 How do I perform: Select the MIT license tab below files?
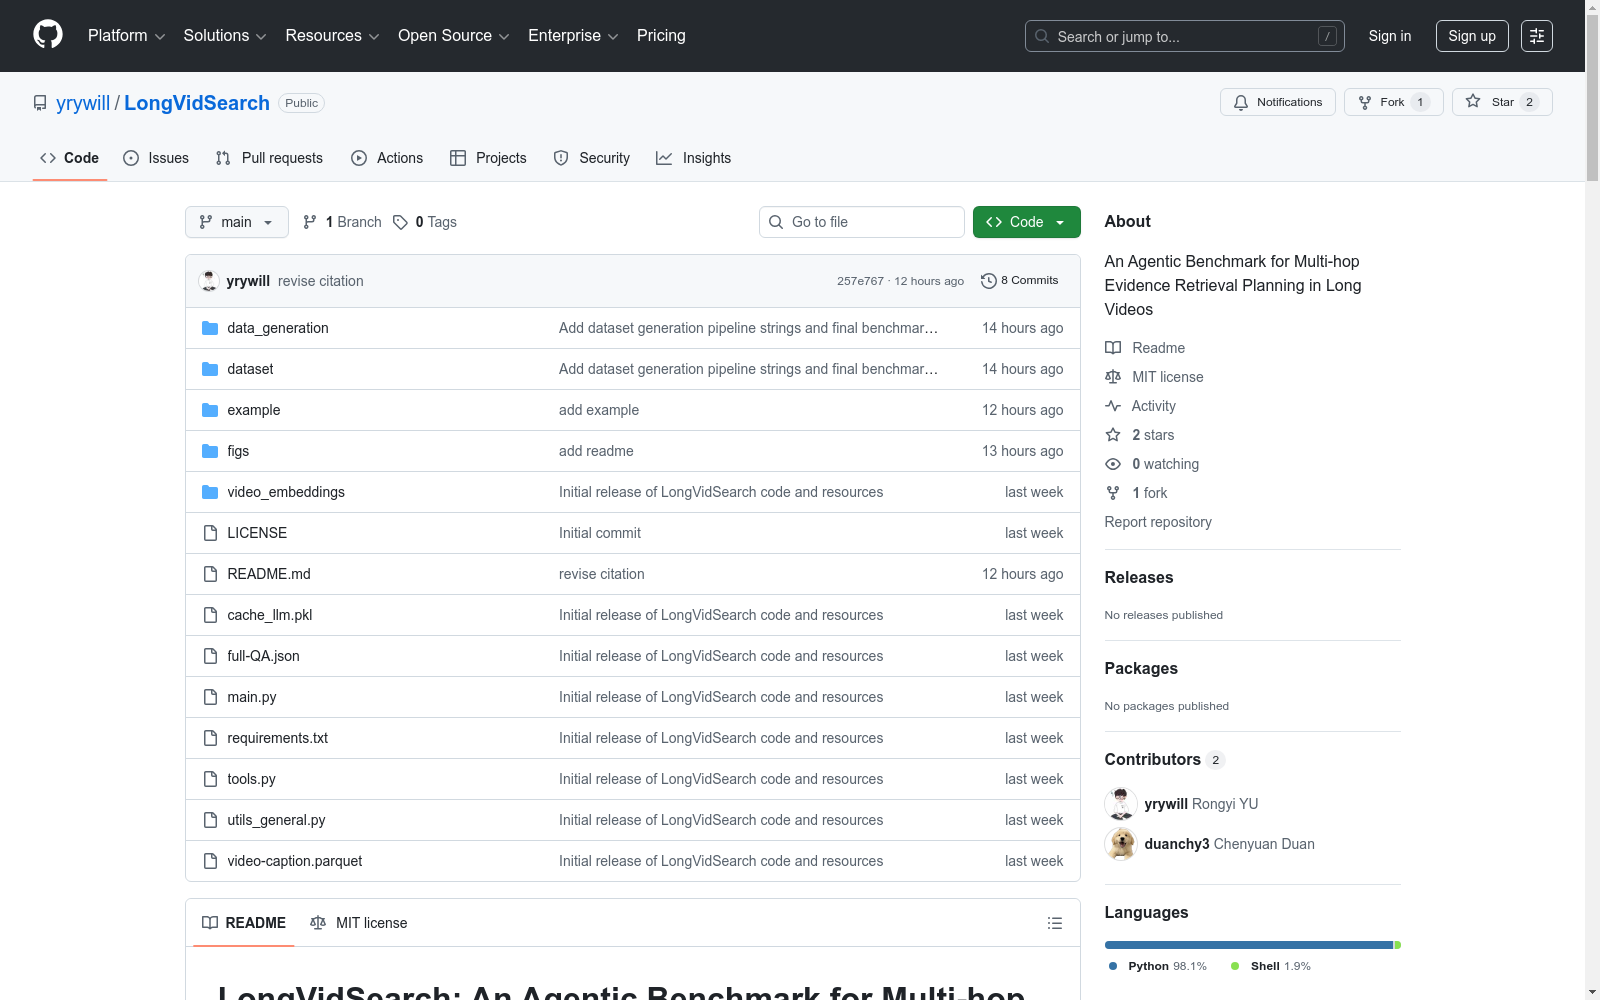(359, 923)
